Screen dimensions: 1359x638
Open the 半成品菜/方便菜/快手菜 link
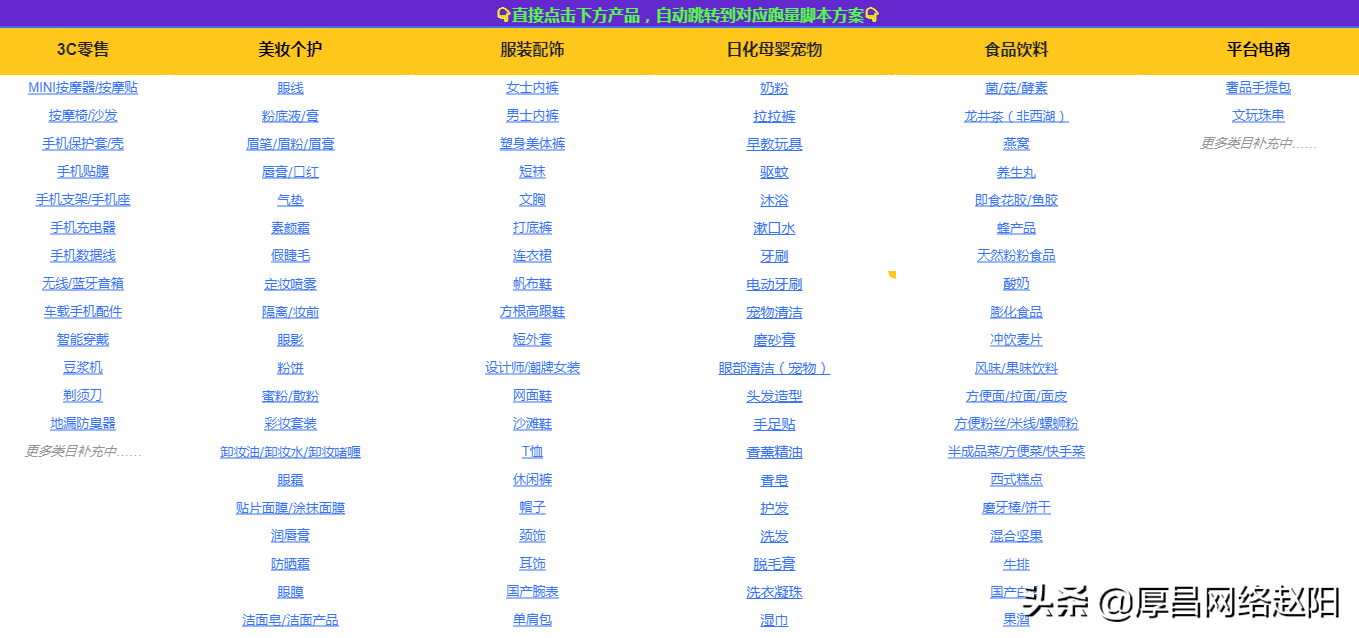click(x=1016, y=452)
